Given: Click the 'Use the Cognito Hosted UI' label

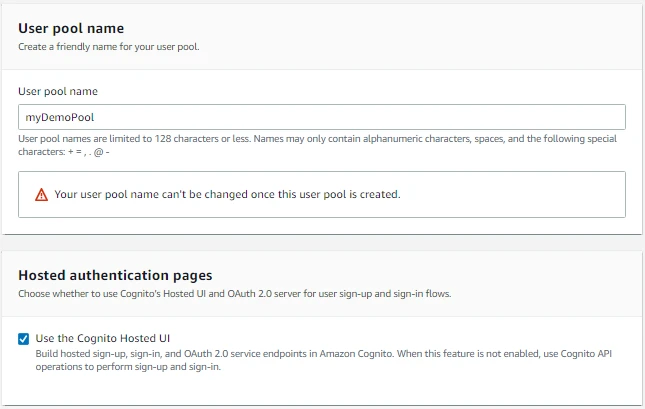Looking at the screenshot, I should pos(109,339).
